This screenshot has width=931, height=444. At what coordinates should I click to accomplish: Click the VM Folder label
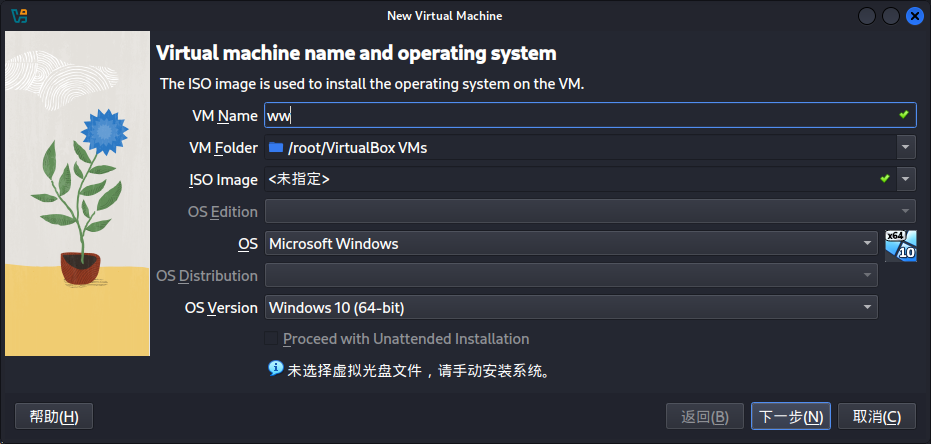[223, 148]
